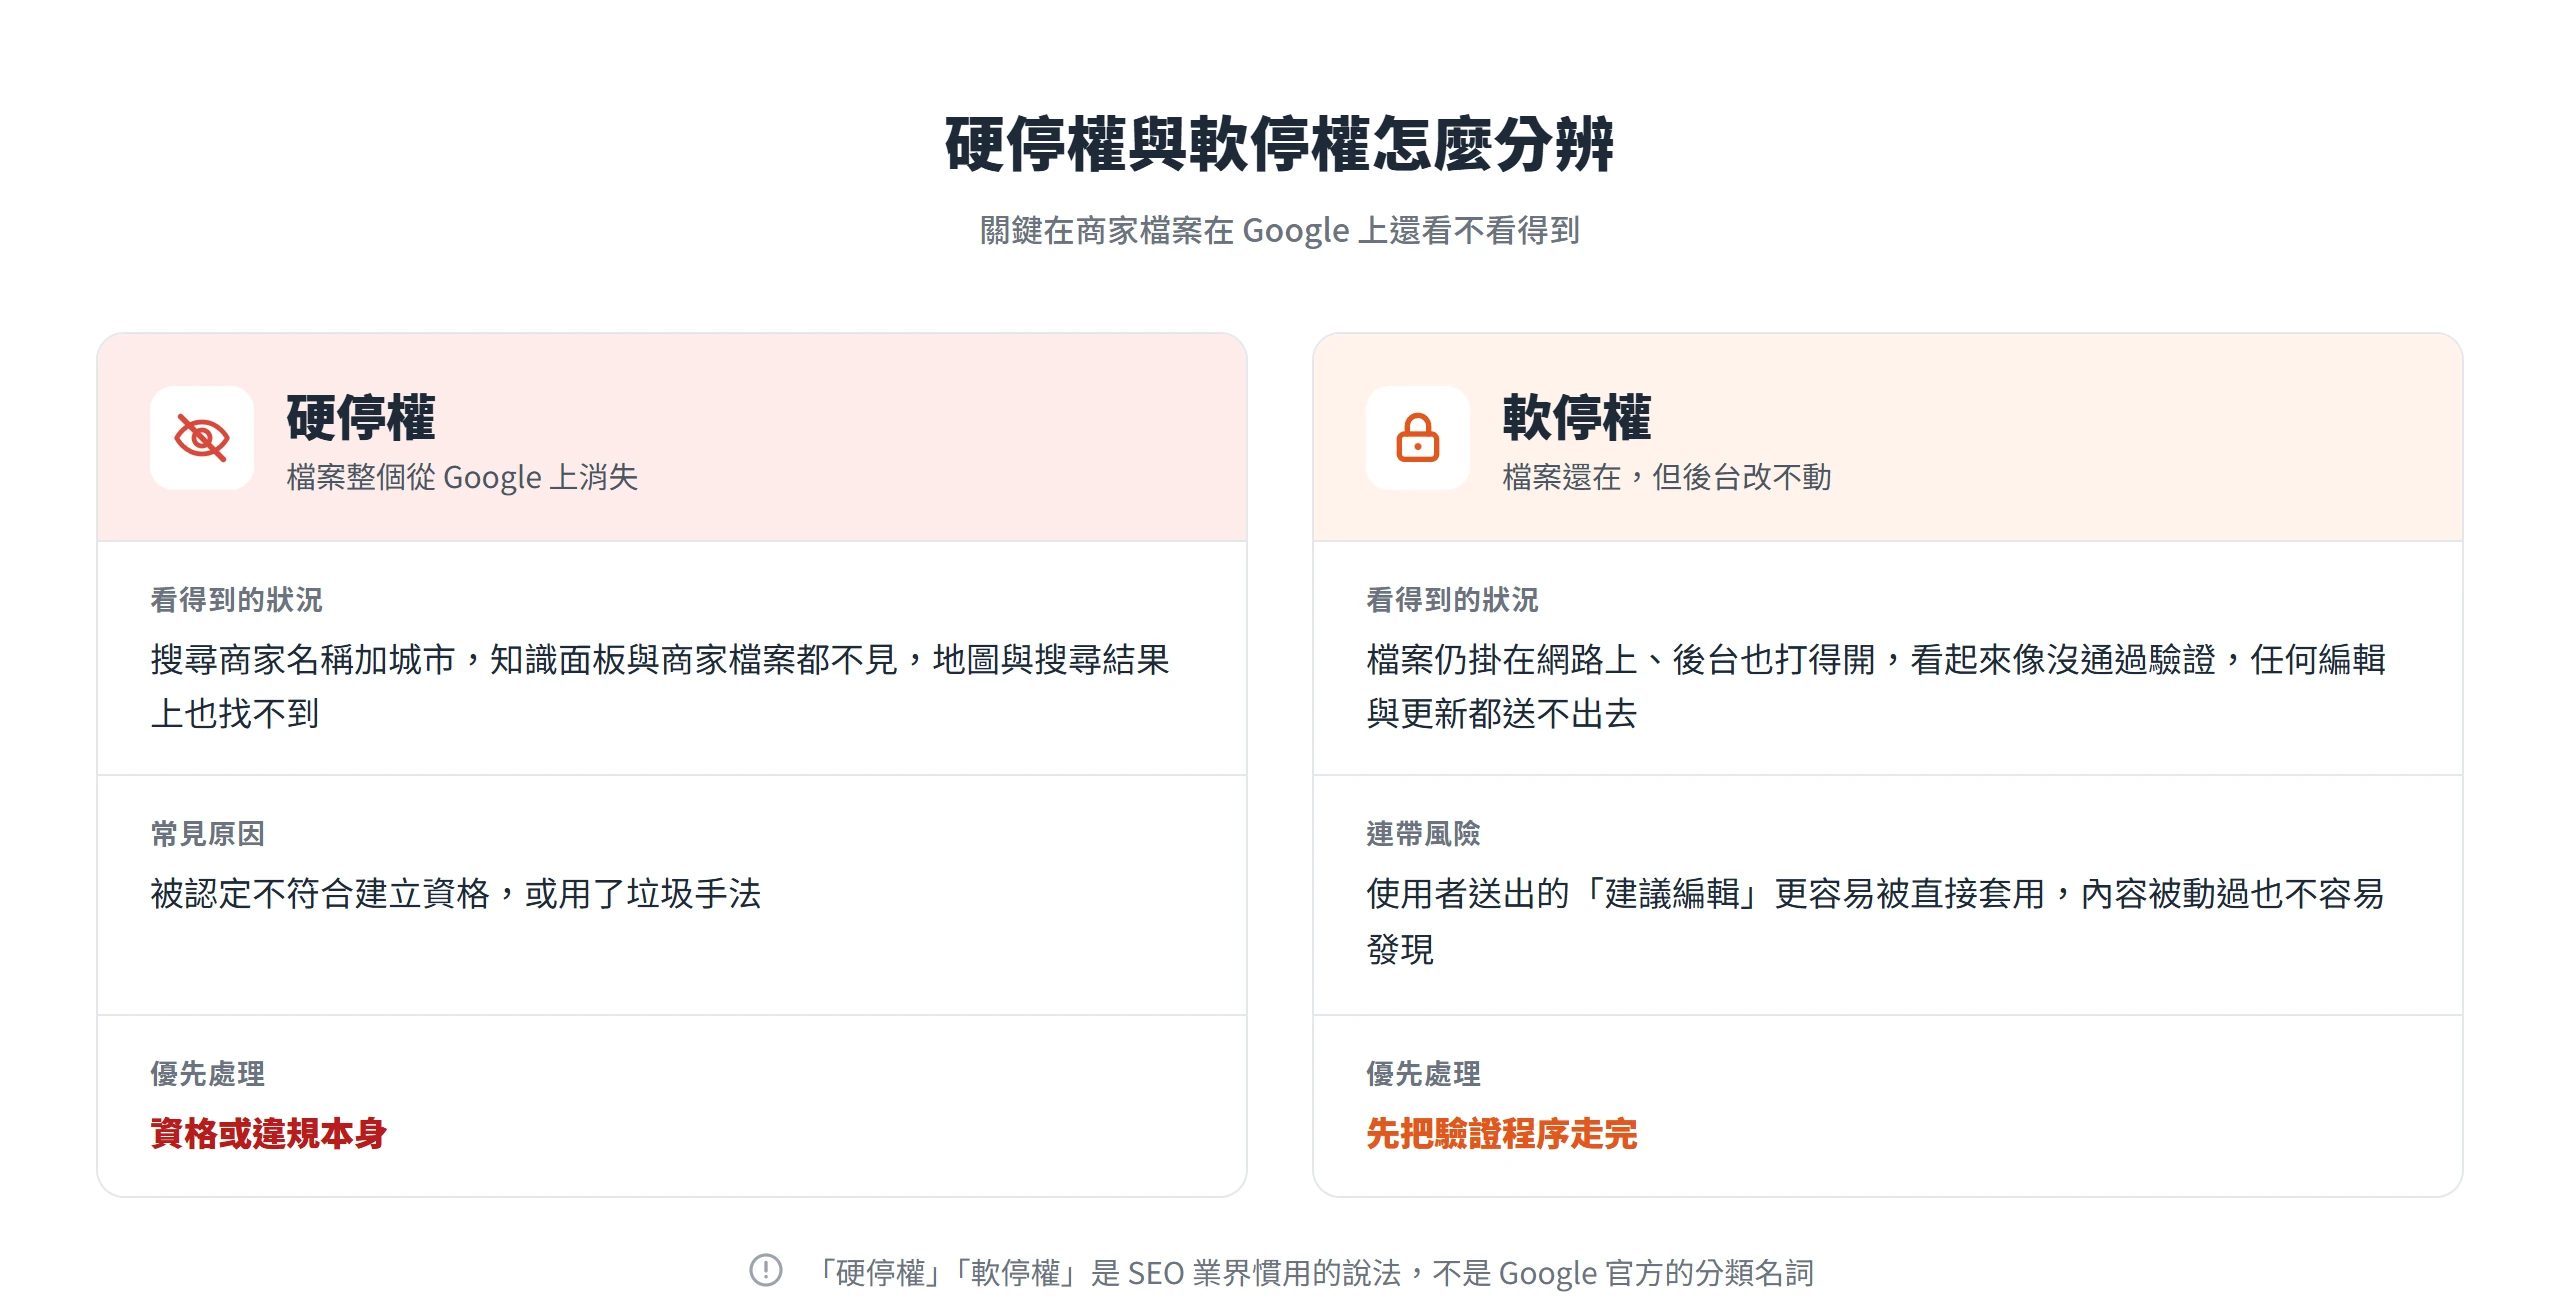Click the 看得到的狀況 label in the 硬停權 card
The width and height of the screenshot is (2560, 1316).
tap(236, 600)
